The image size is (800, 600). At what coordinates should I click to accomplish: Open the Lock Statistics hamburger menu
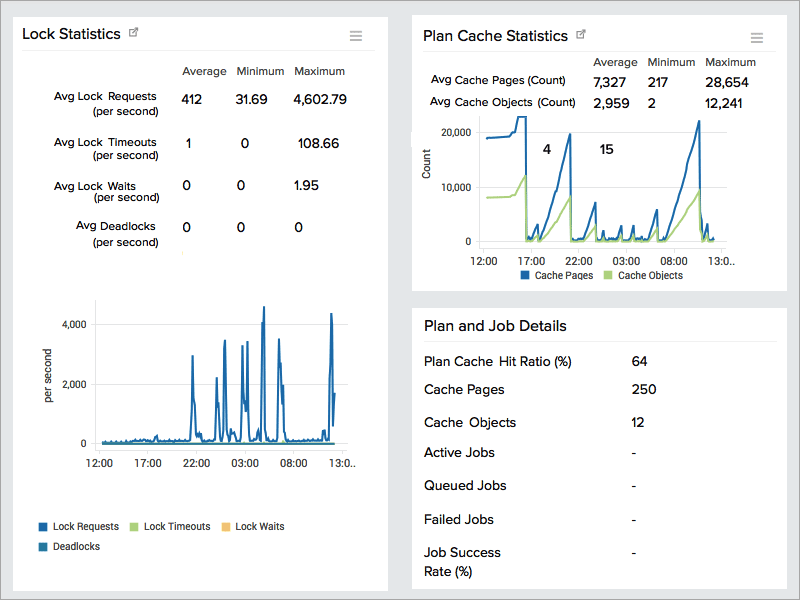point(356,35)
